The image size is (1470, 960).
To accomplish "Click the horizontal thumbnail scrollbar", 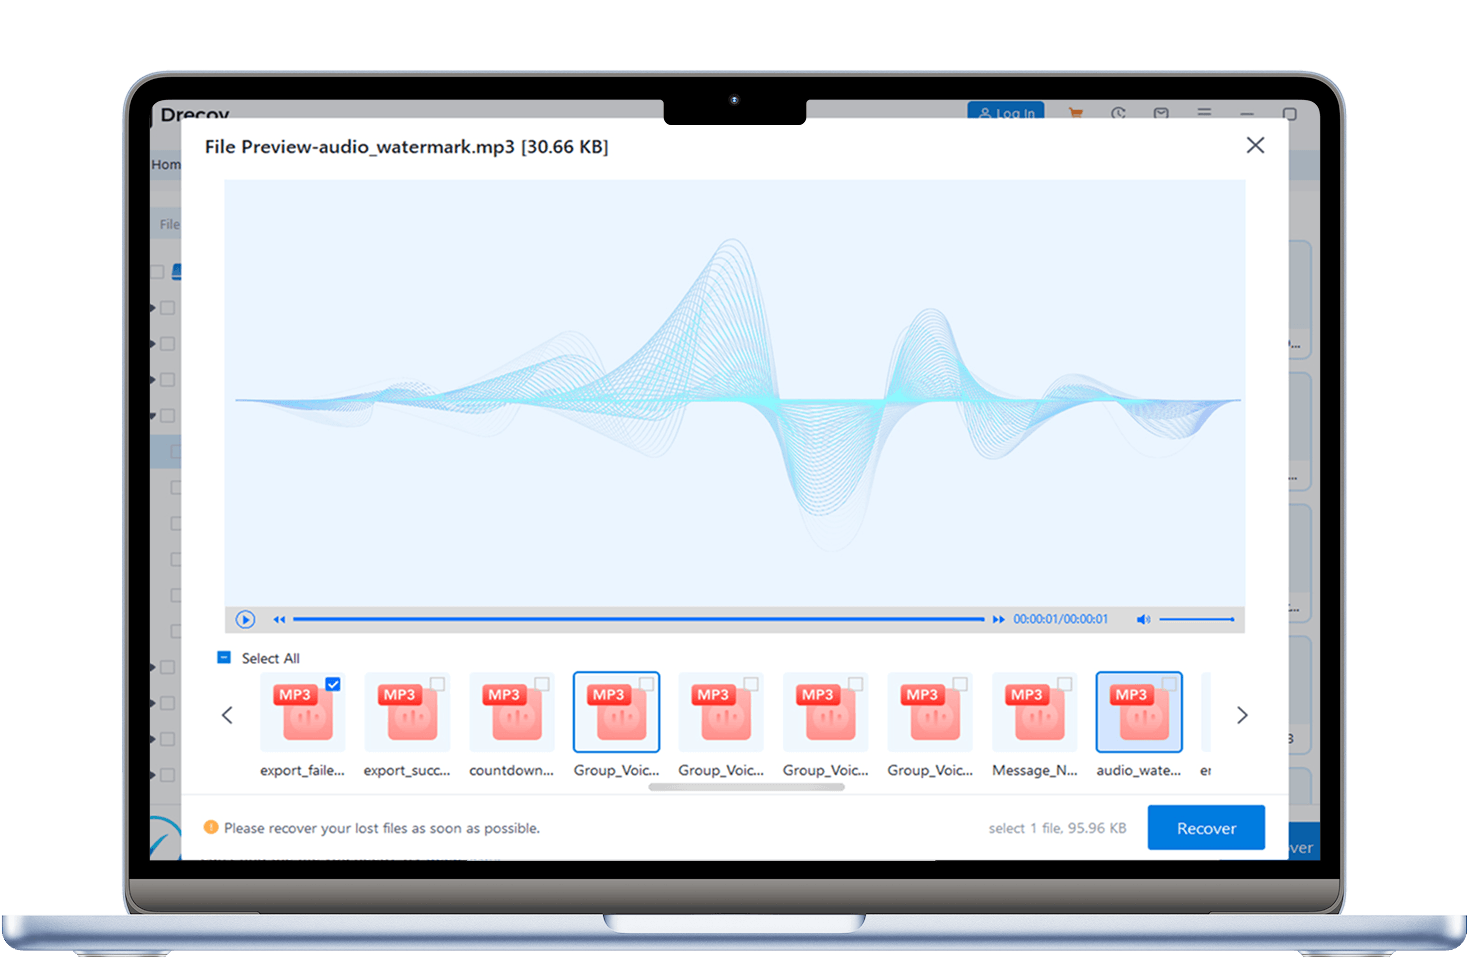I will [x=746, y=787].
